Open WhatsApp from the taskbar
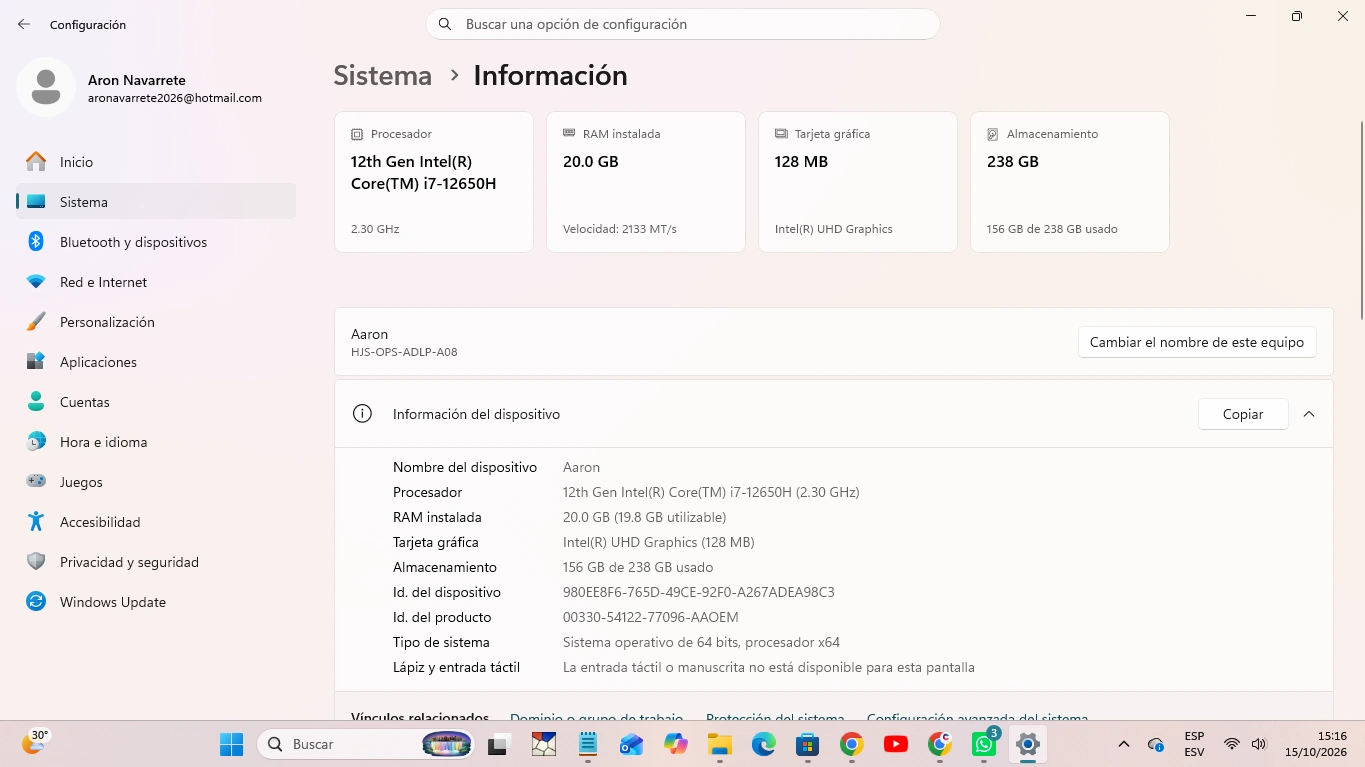The image size is (1365, 767). (x=984, y=744)
